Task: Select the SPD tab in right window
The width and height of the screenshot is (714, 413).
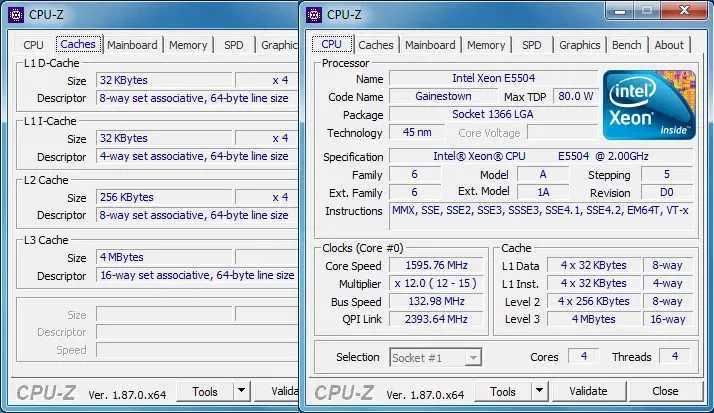Action: coord(531,45)
